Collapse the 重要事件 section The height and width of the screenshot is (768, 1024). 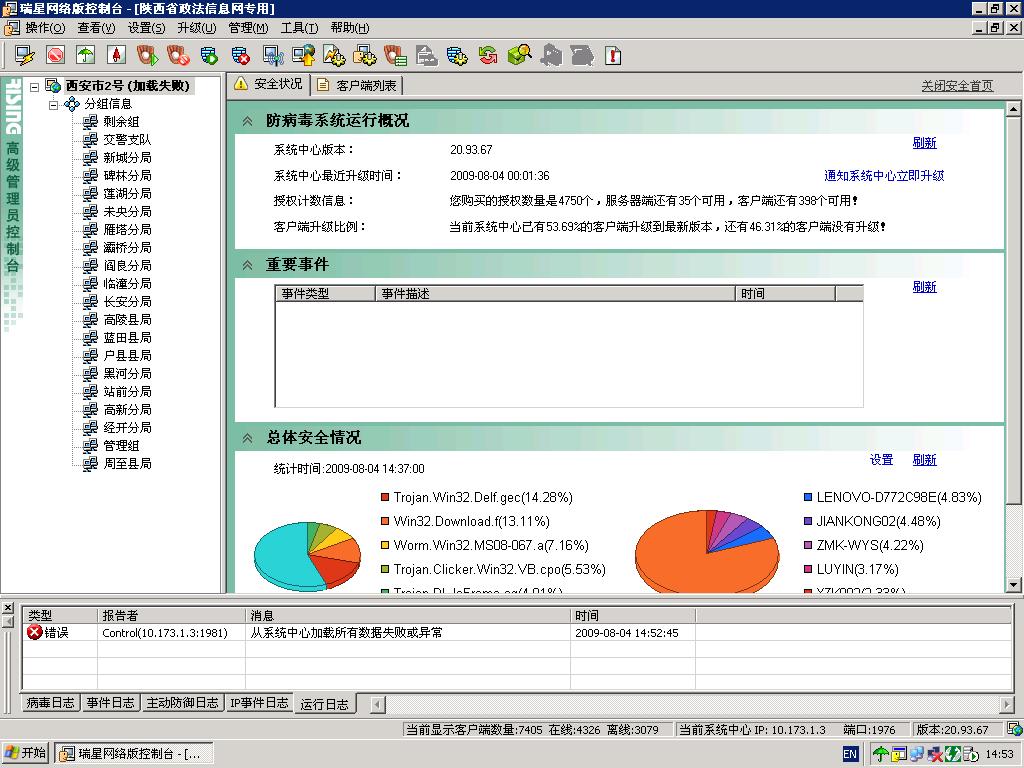248,264
